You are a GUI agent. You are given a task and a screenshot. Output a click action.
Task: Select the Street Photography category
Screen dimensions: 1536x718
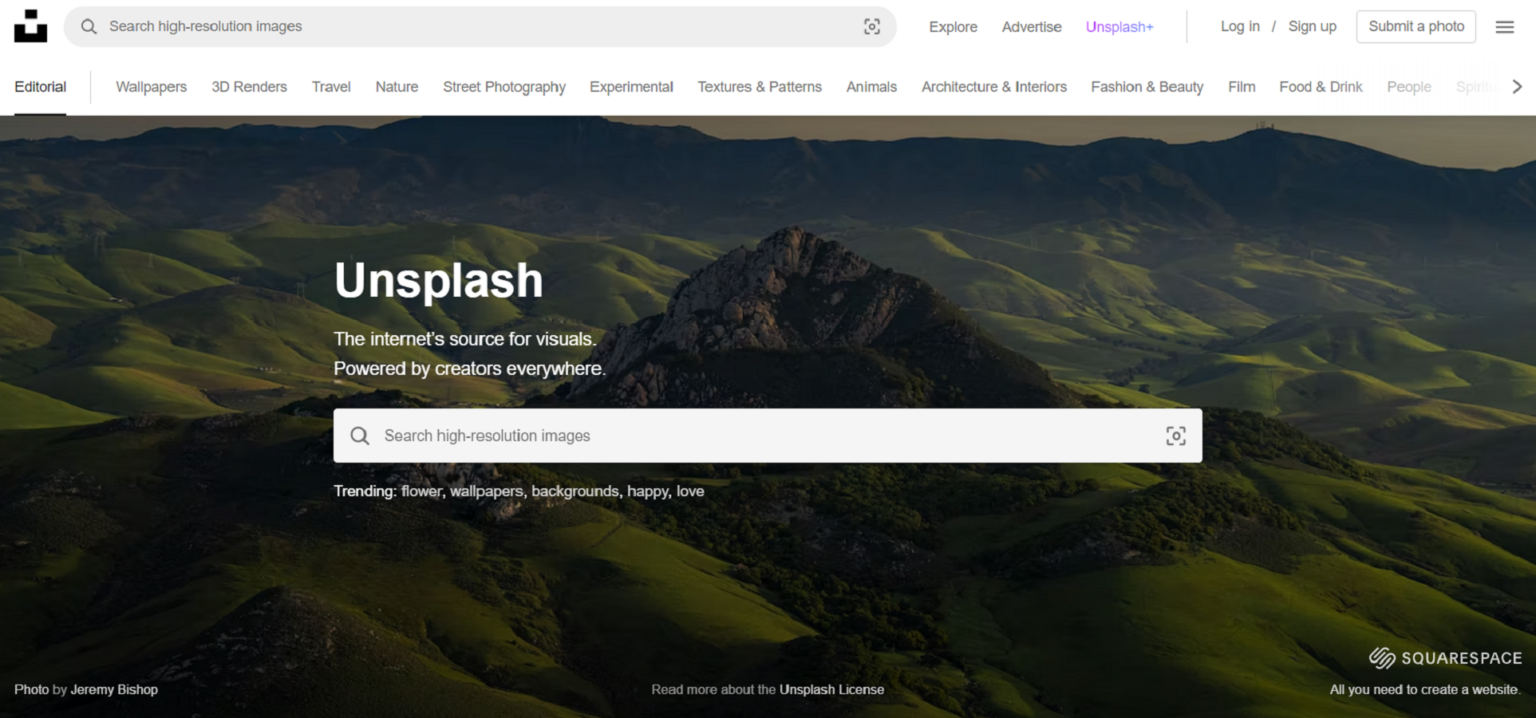[504, 87]
